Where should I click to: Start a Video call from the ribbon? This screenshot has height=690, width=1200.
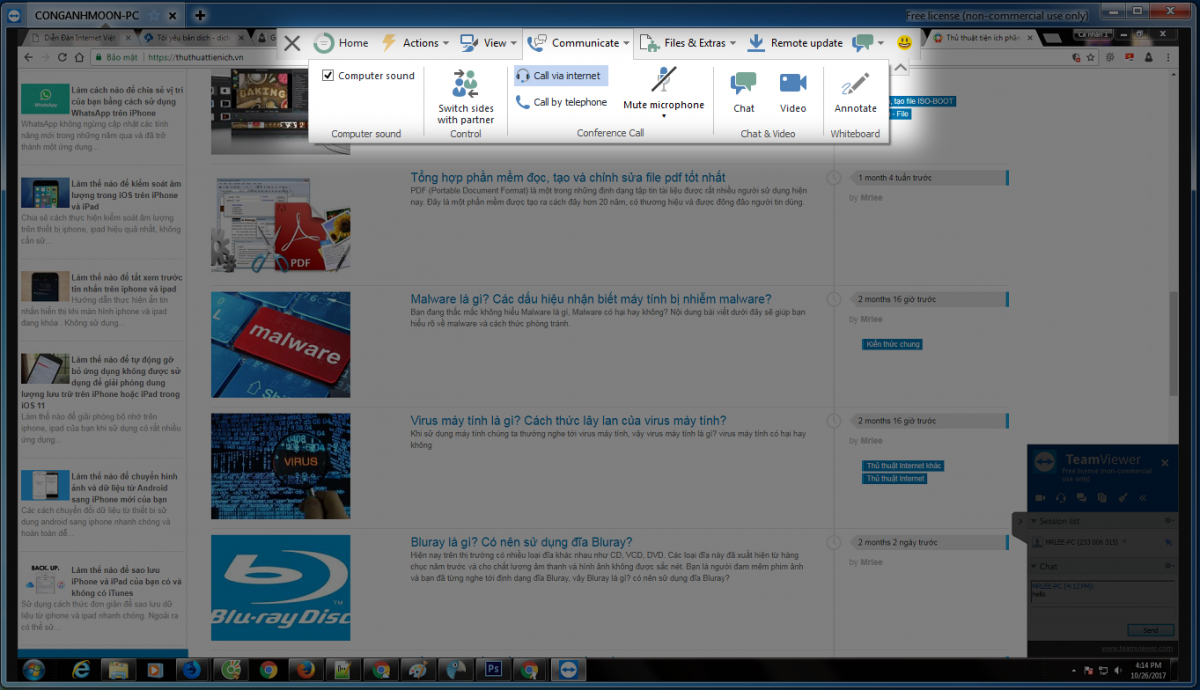(793, 92)
